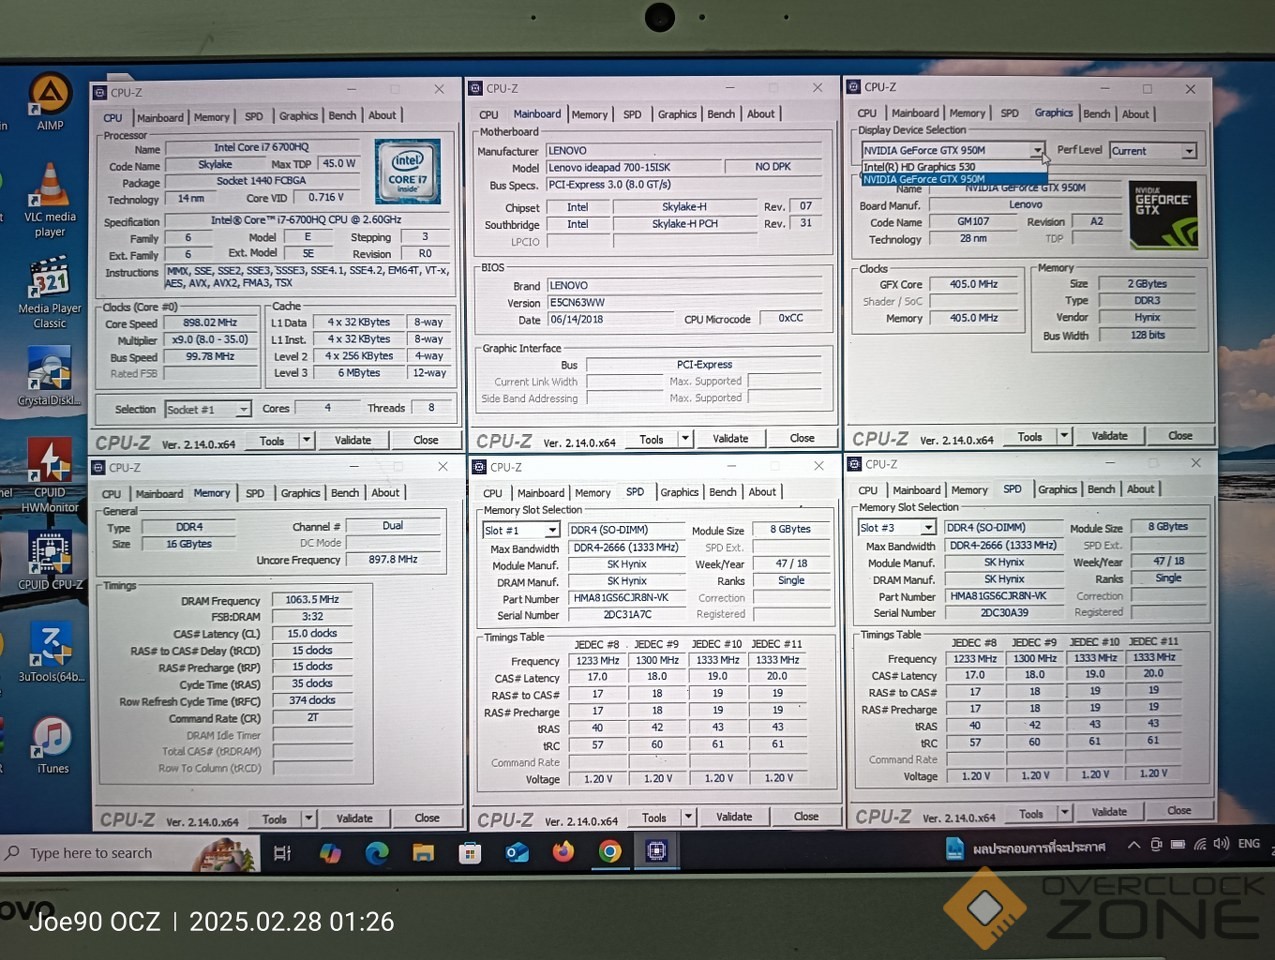
Task: Switch to CPU tab in Slot #1 window
Action: coord(493,493)
